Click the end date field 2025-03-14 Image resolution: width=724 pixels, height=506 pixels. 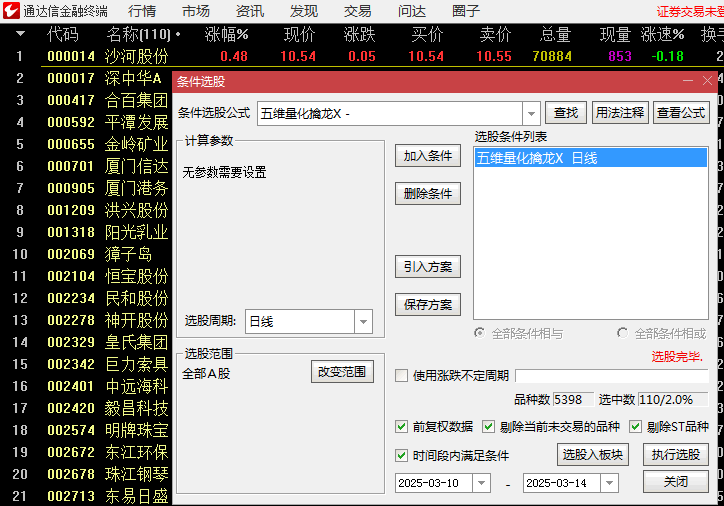tap(562, 483)
